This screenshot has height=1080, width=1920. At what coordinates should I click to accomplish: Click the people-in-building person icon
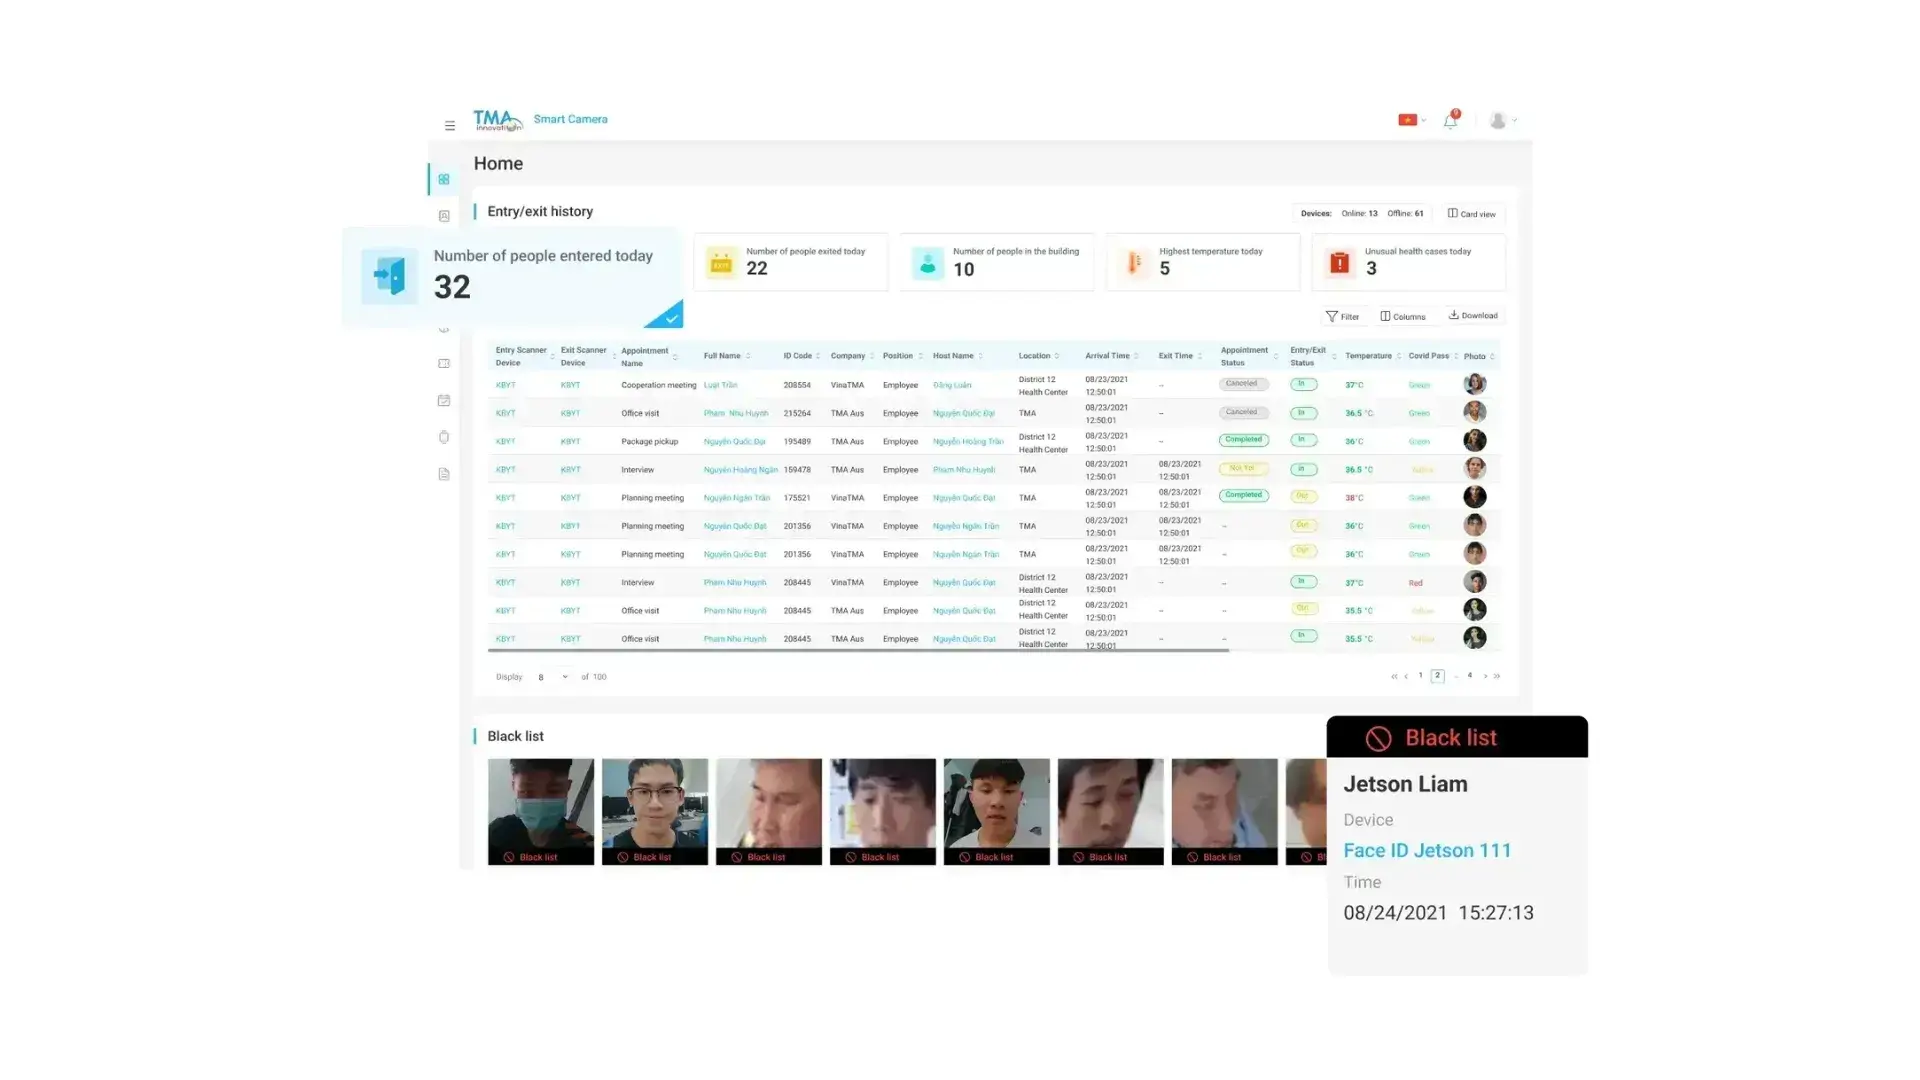point(928,263)
